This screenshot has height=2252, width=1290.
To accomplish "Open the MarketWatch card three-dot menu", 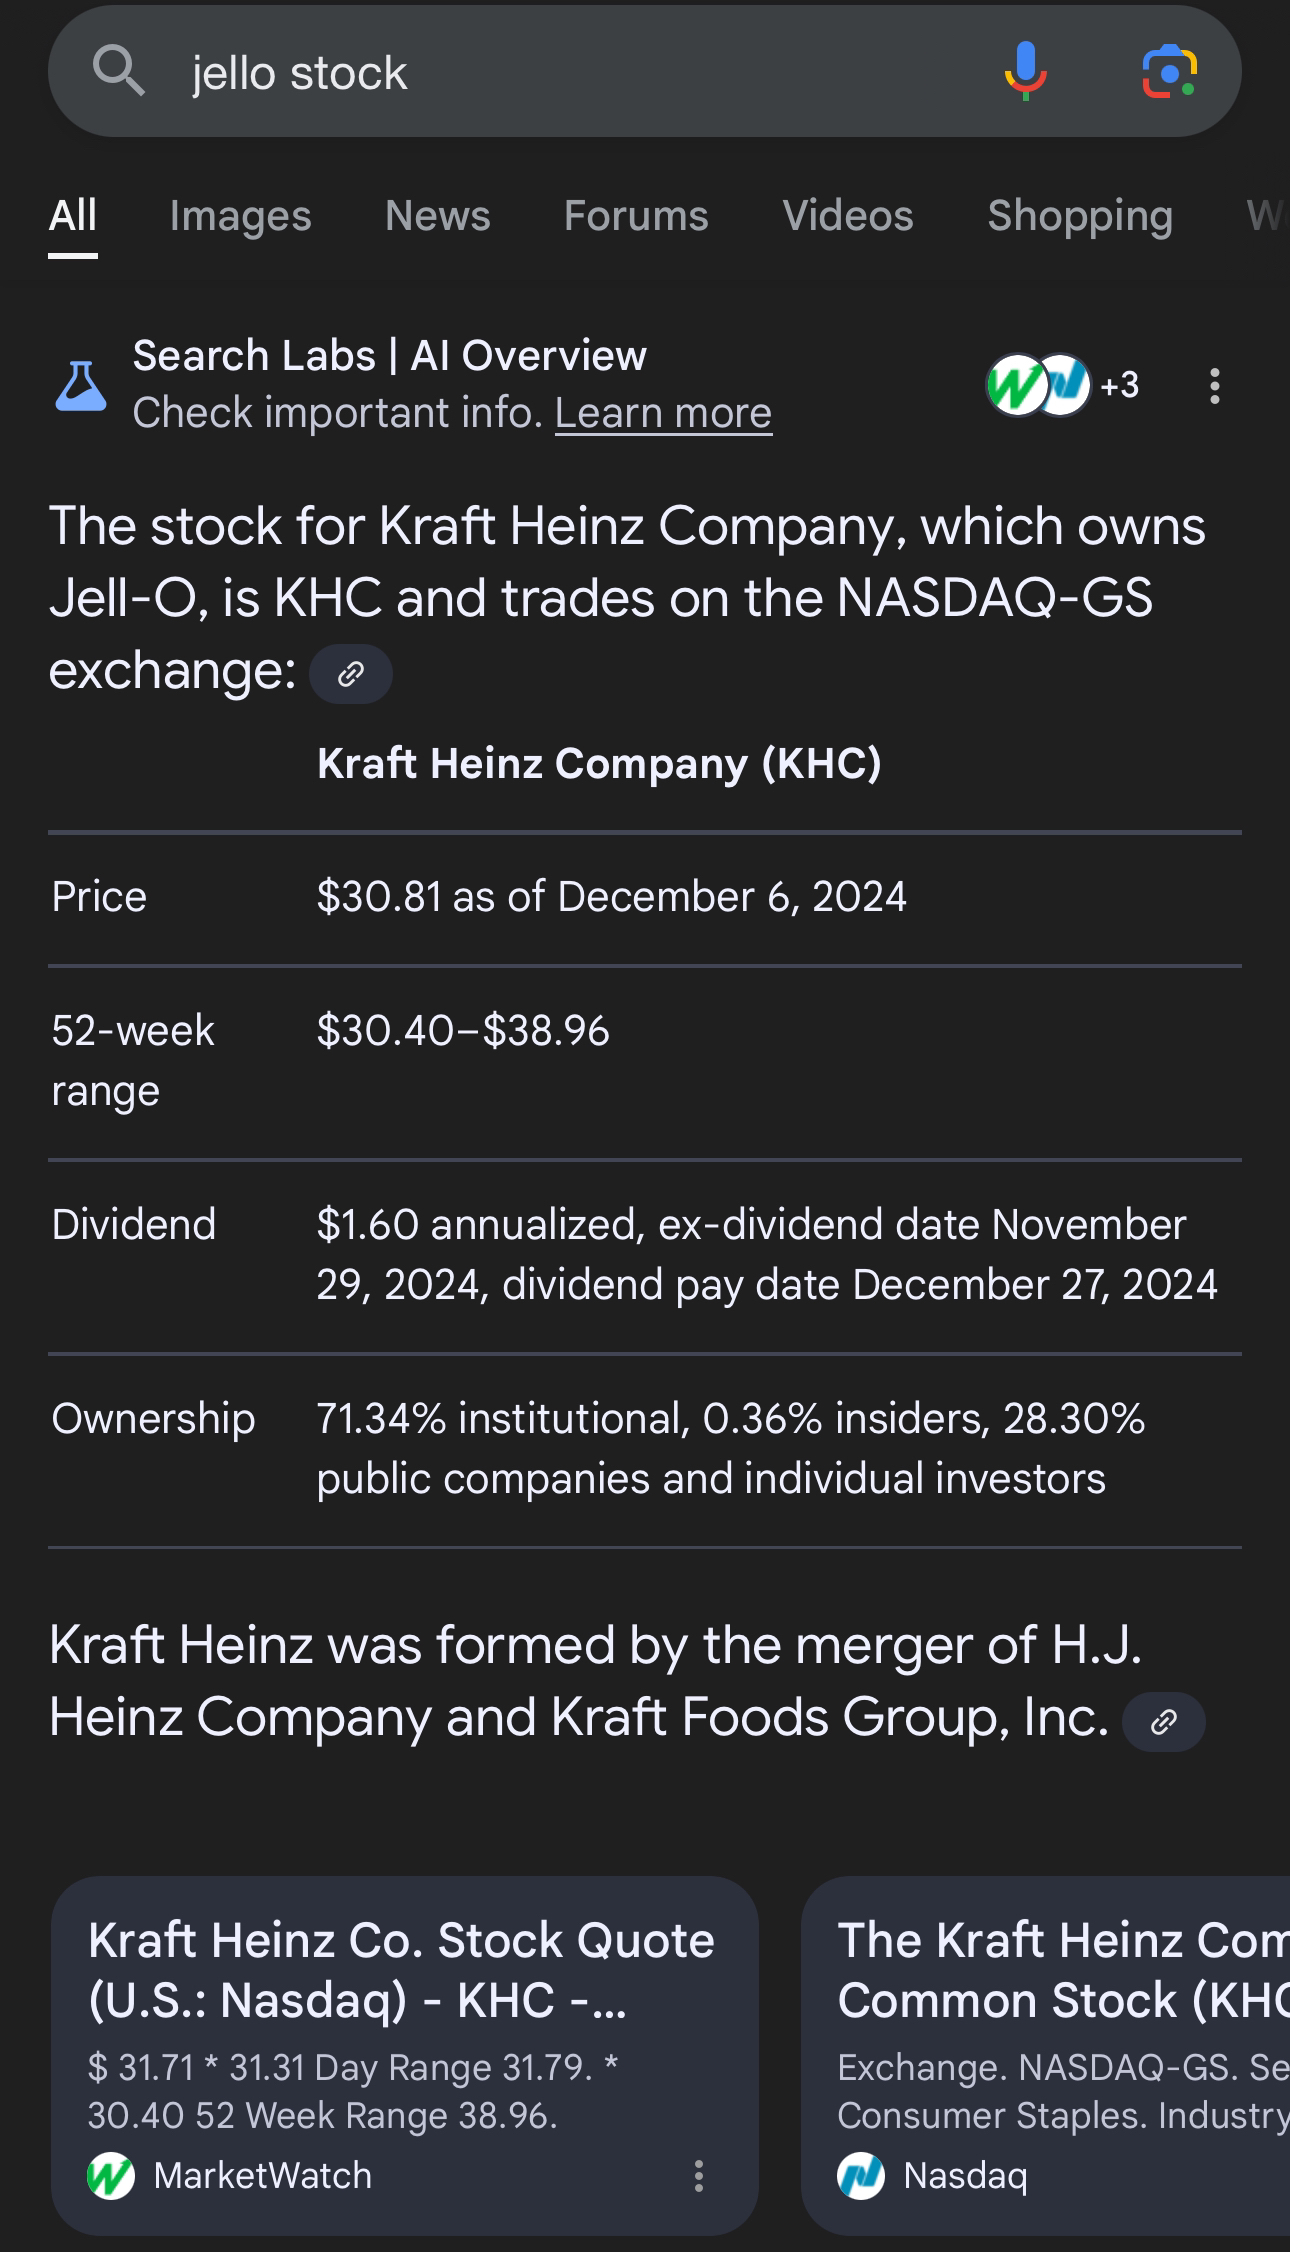I will tap(699, 2176).
